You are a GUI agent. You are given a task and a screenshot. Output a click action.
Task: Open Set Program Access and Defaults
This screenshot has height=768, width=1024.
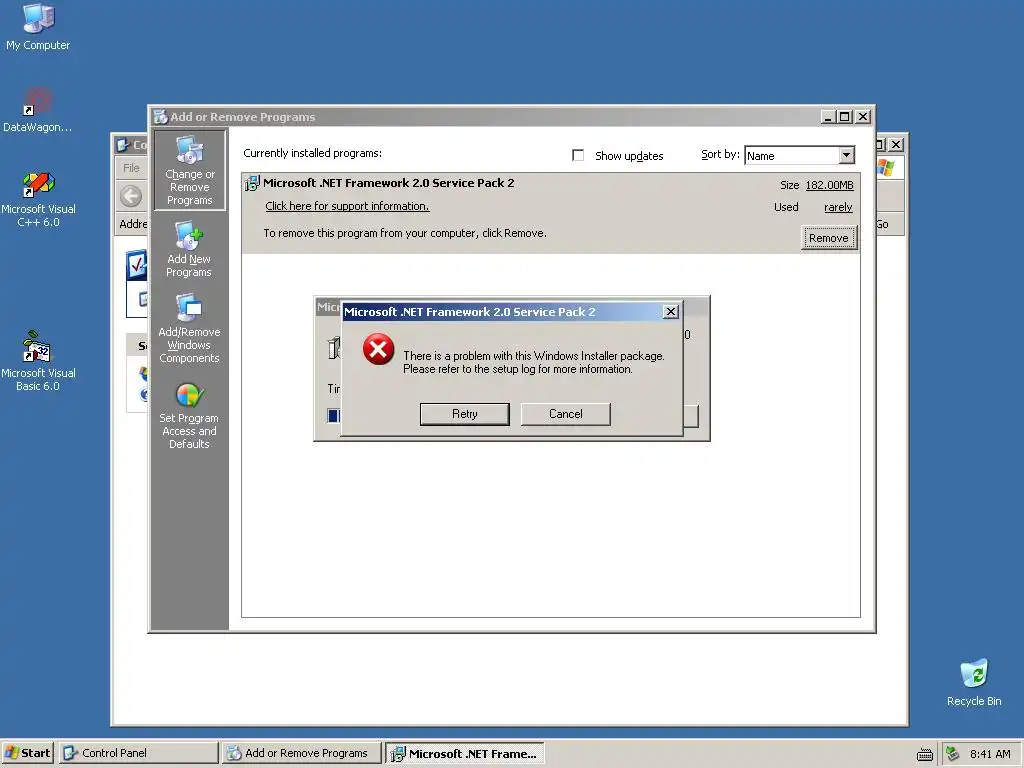pyautogui.click(x=189, y=416)
